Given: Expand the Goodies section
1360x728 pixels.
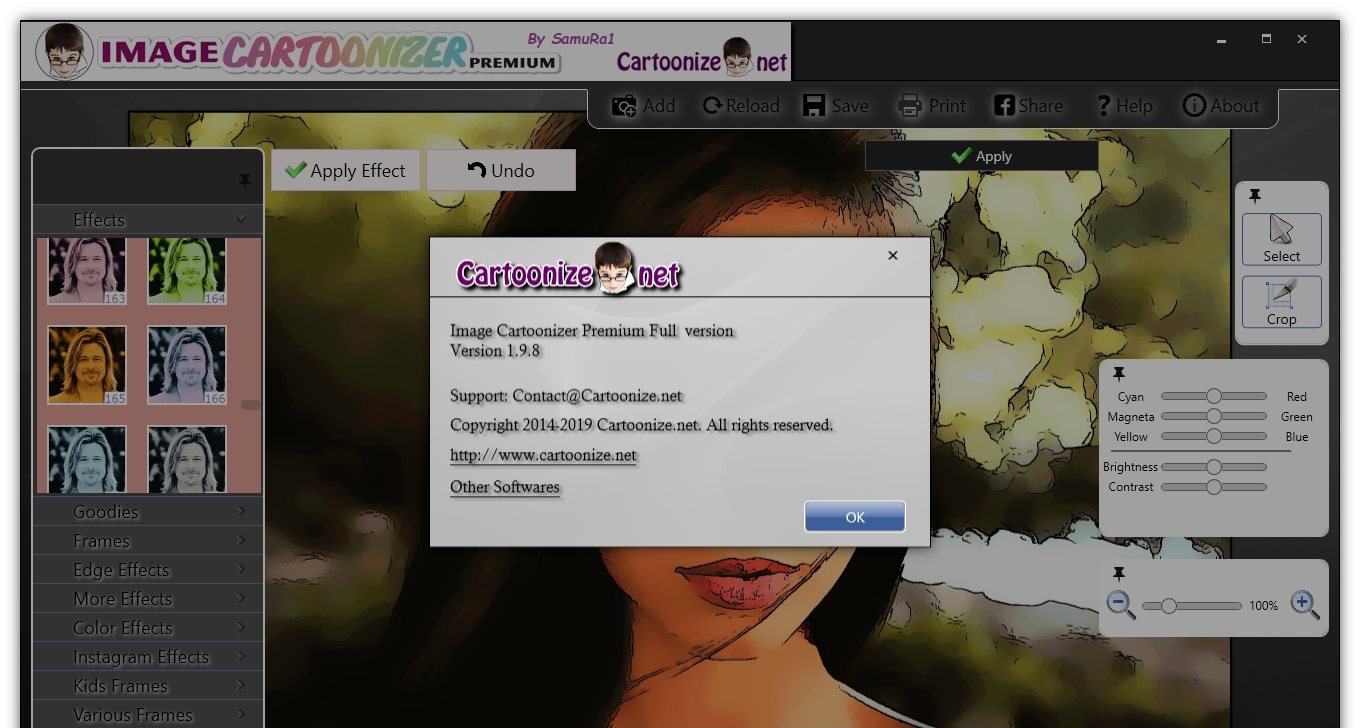Looking at the screenshot, I should click(x=148, y=512).
